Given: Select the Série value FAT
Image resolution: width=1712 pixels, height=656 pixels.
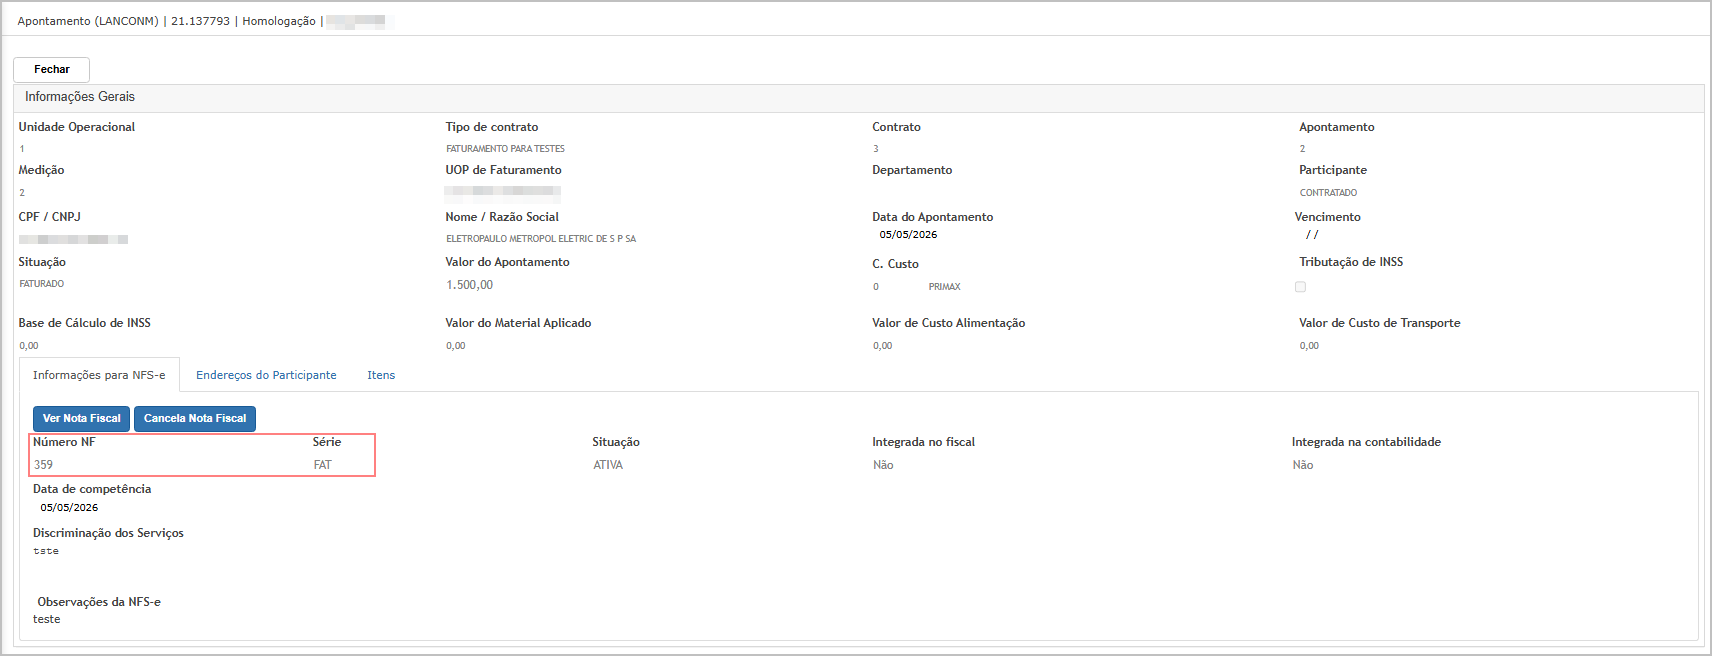Looking at the screenshot, I should pyautogui.click(x=322, y=465).
